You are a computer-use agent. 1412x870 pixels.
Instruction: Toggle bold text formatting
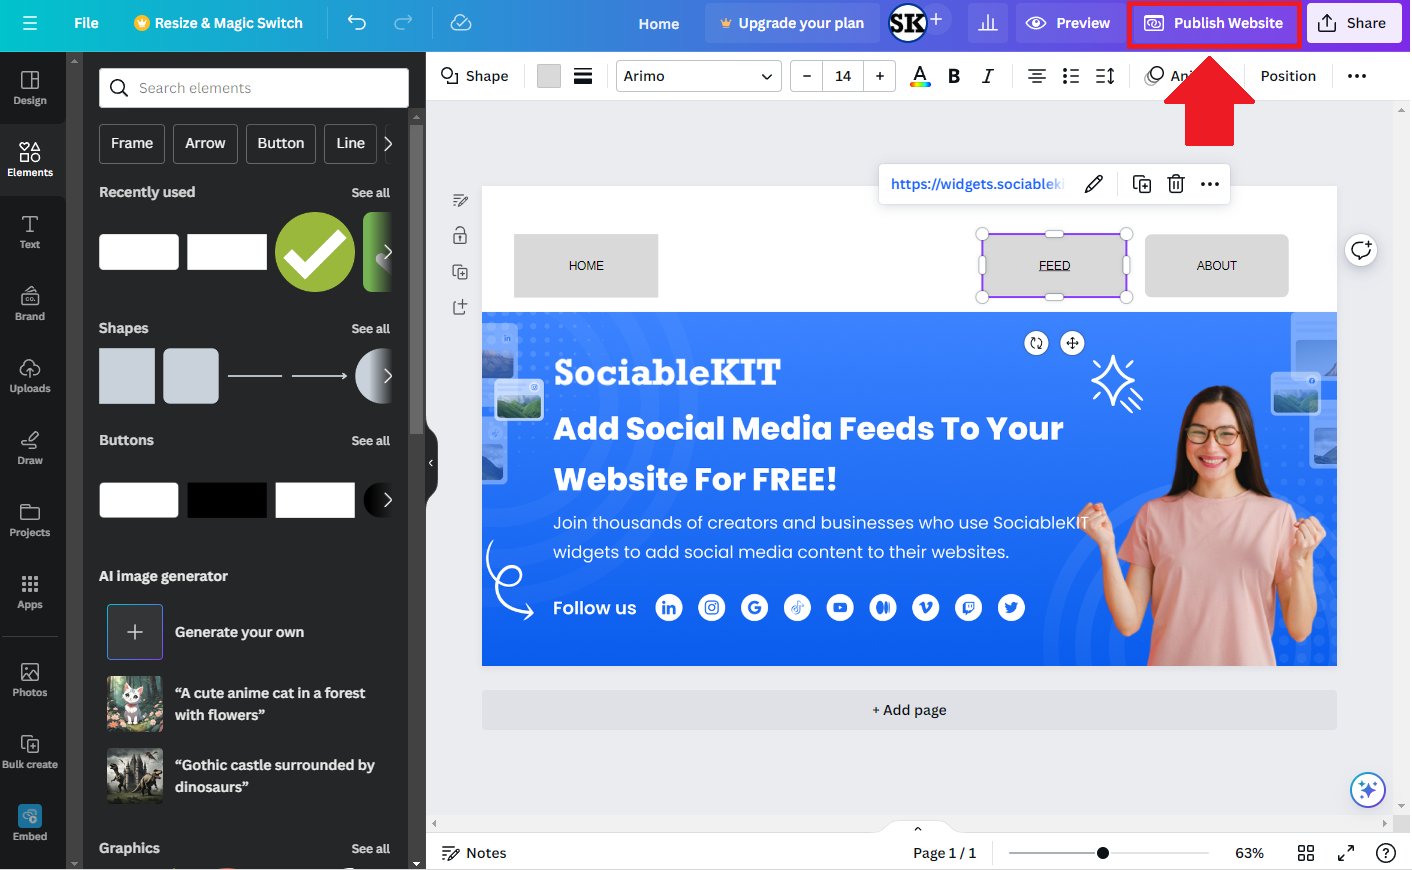click(x=954, y=76)
